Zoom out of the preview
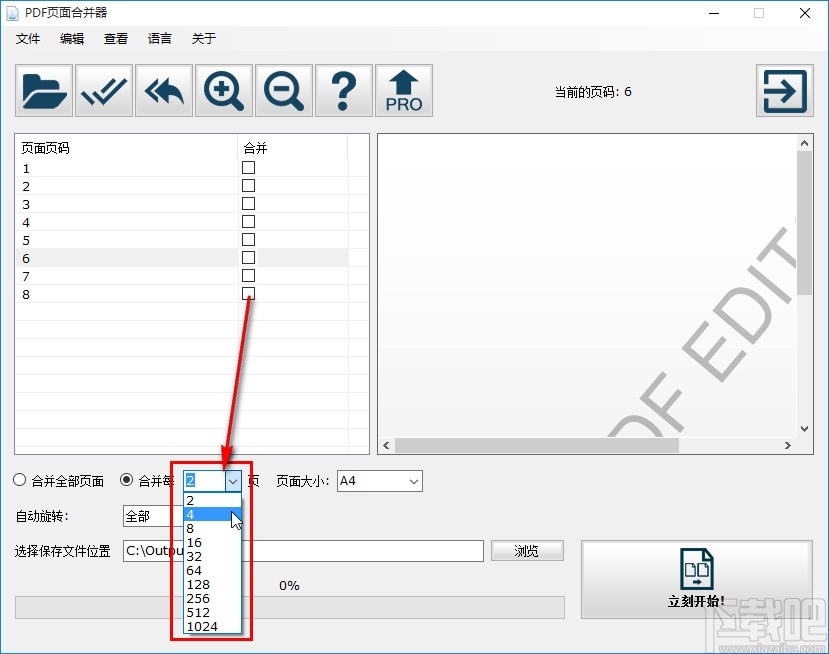Image resolution: width=829 pixels, height=654 pixels. click(x=283, y=90)
